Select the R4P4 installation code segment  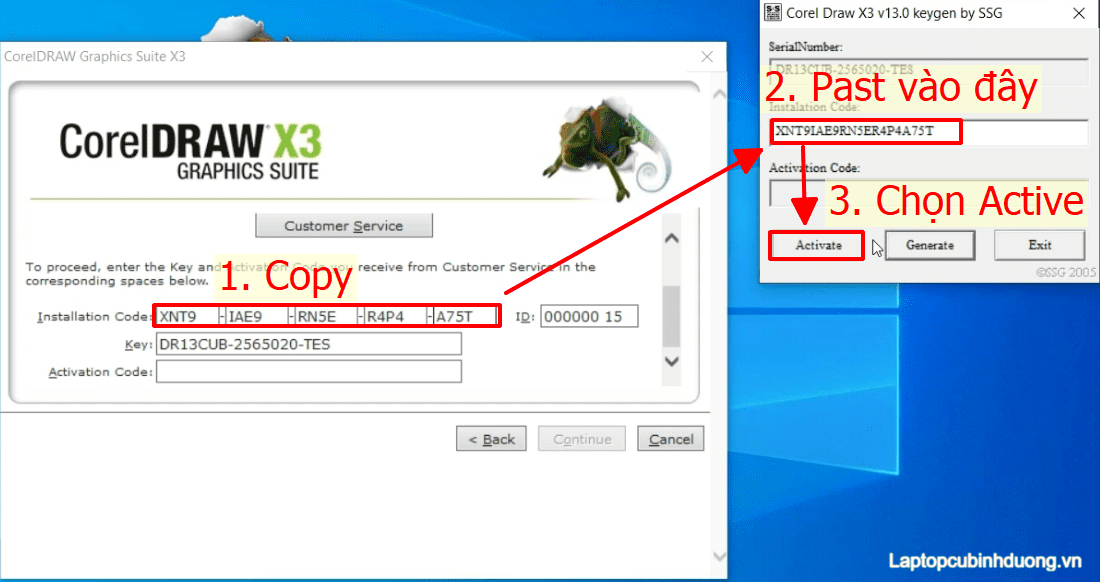(395, 316)
